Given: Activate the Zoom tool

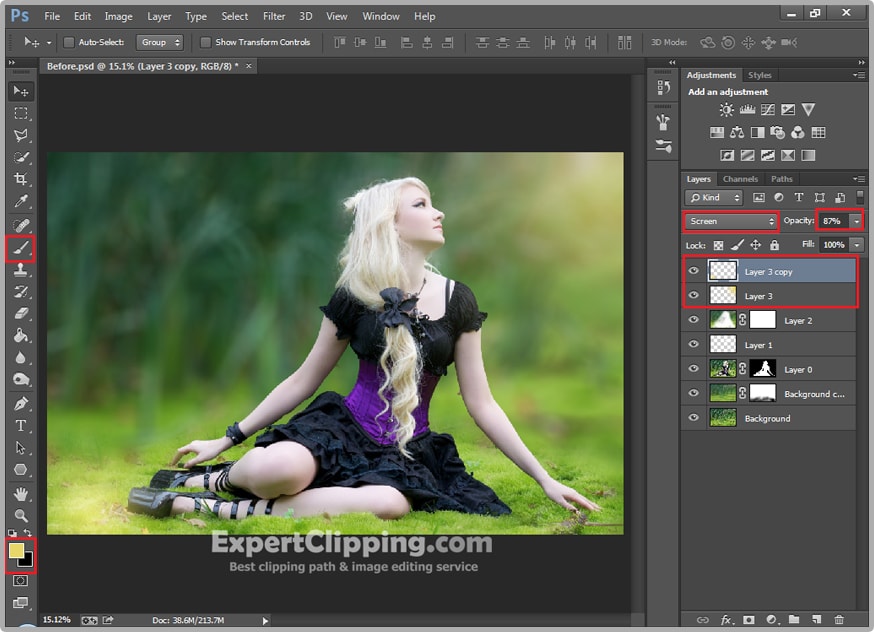Looking at the screenshot, I should (21, 516).
